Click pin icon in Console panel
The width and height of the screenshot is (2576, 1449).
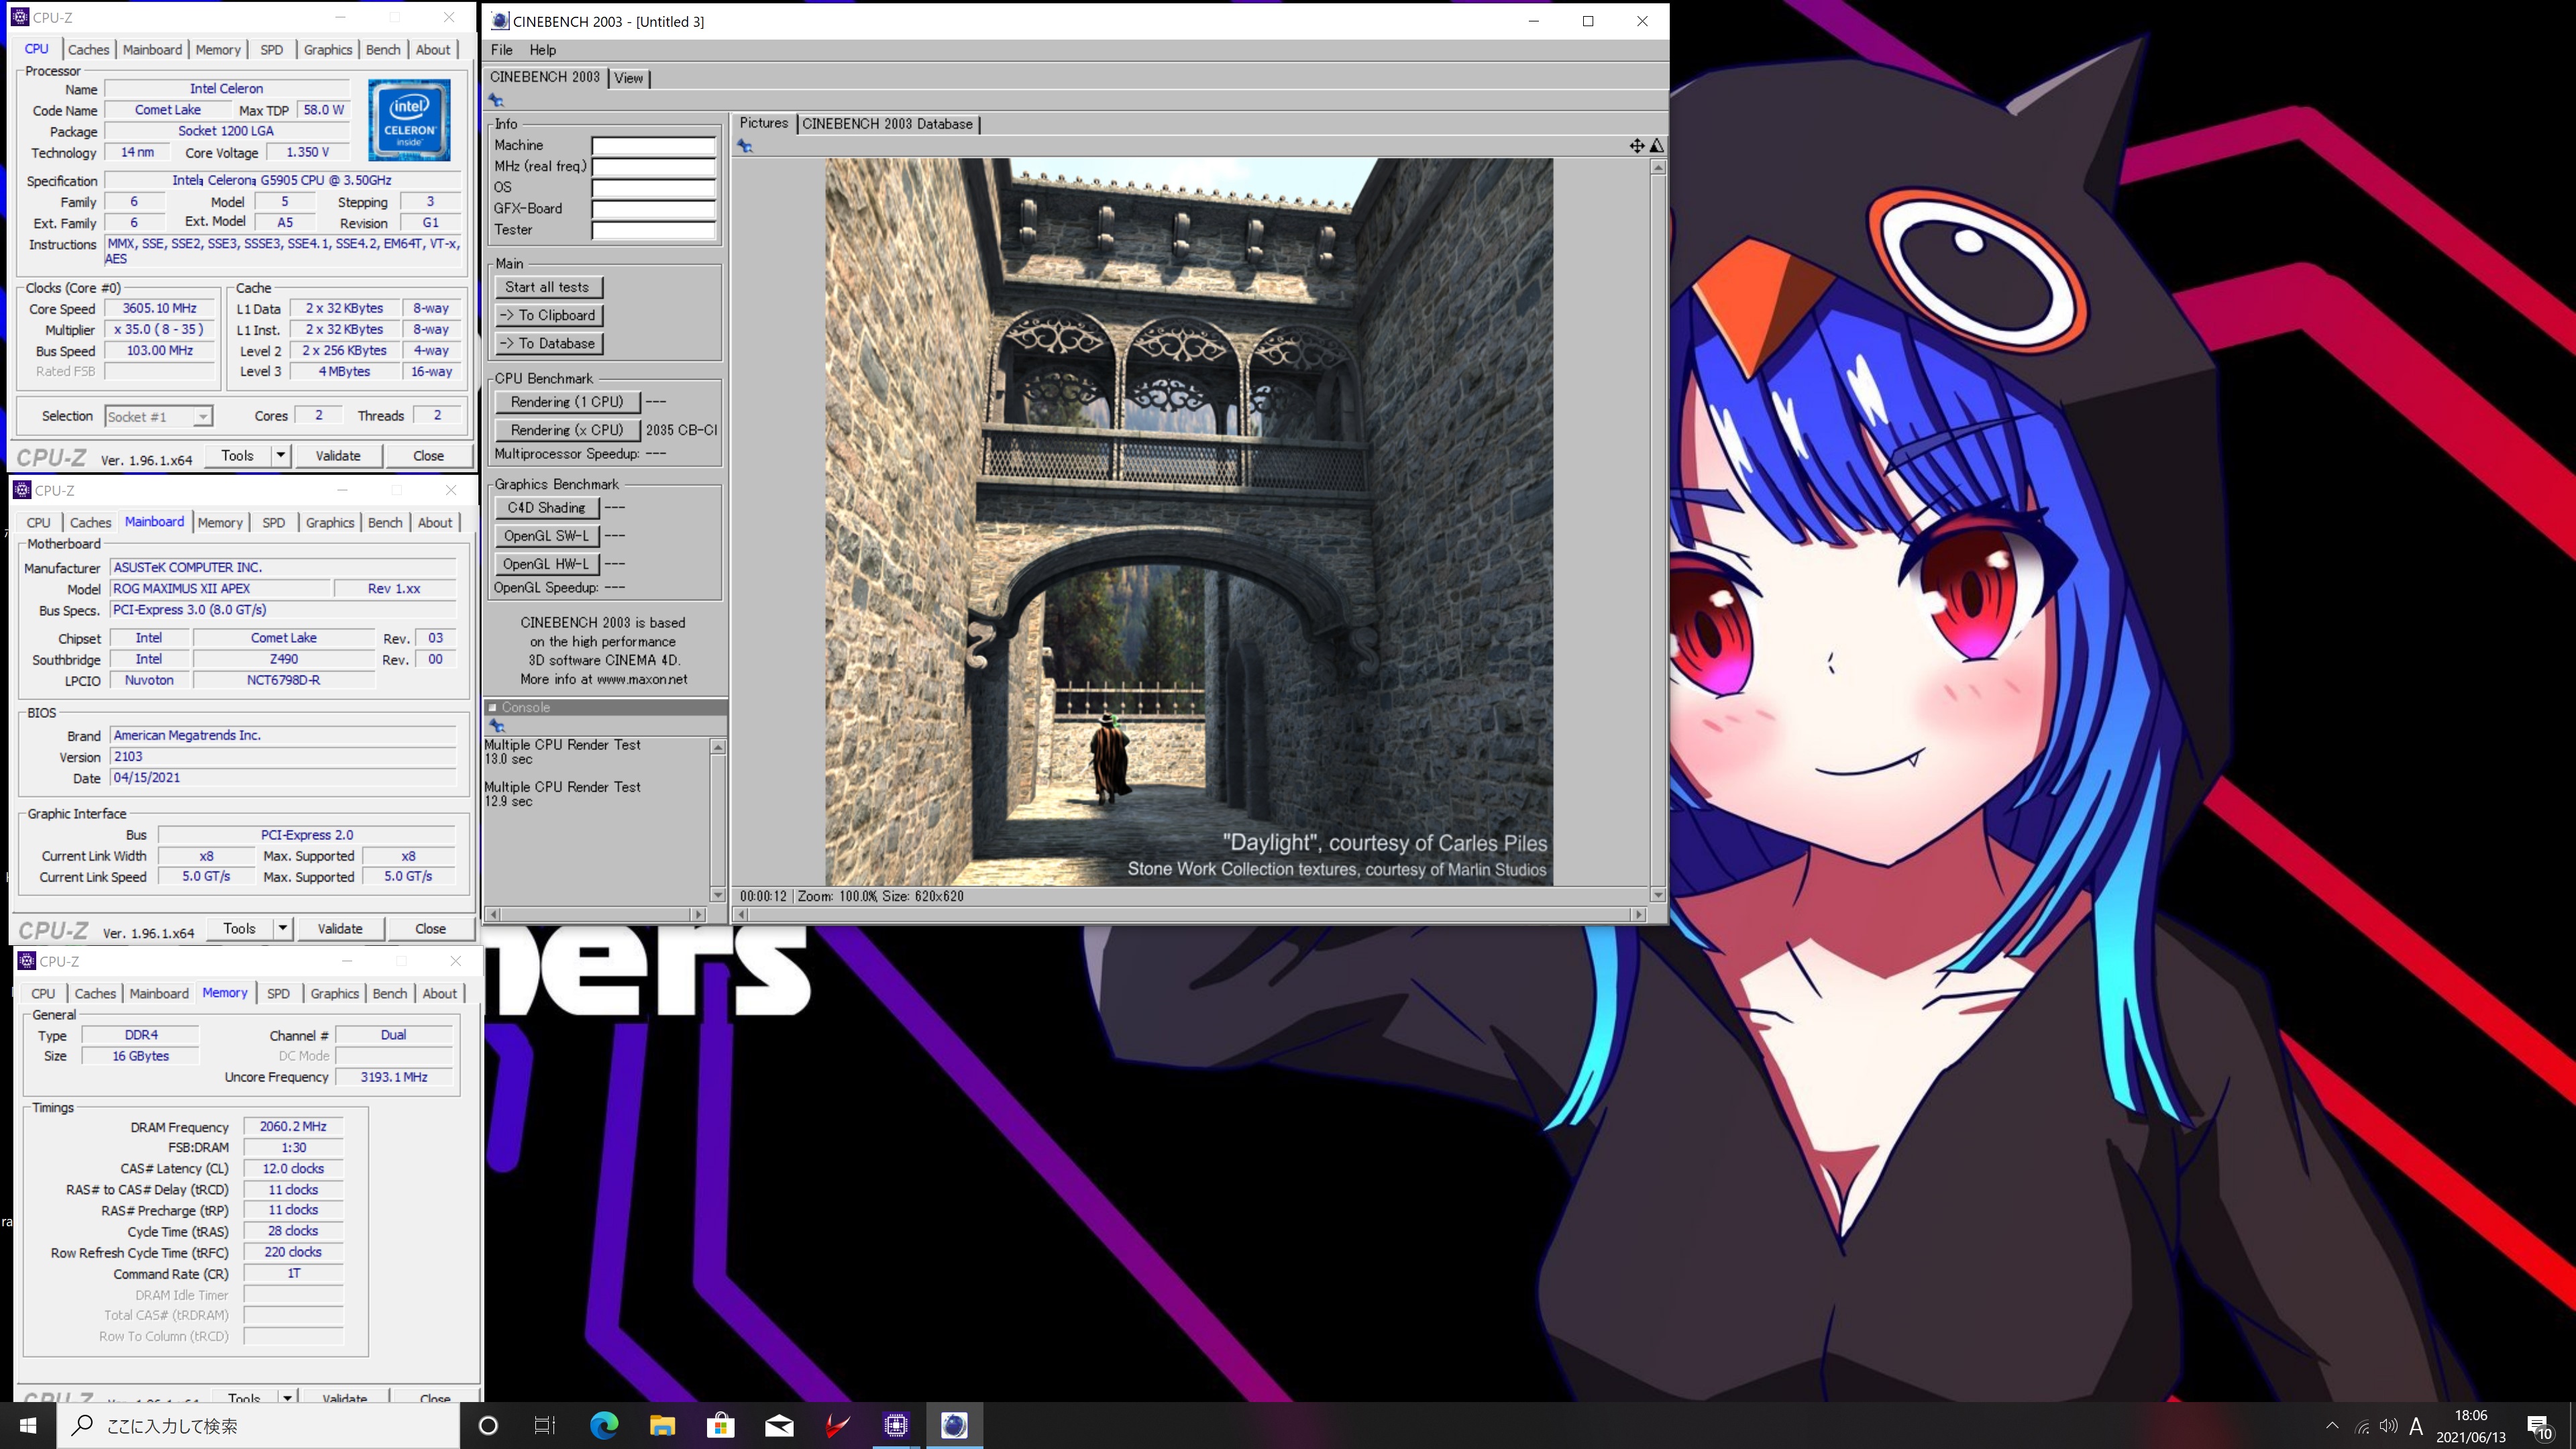pos(497,726)
